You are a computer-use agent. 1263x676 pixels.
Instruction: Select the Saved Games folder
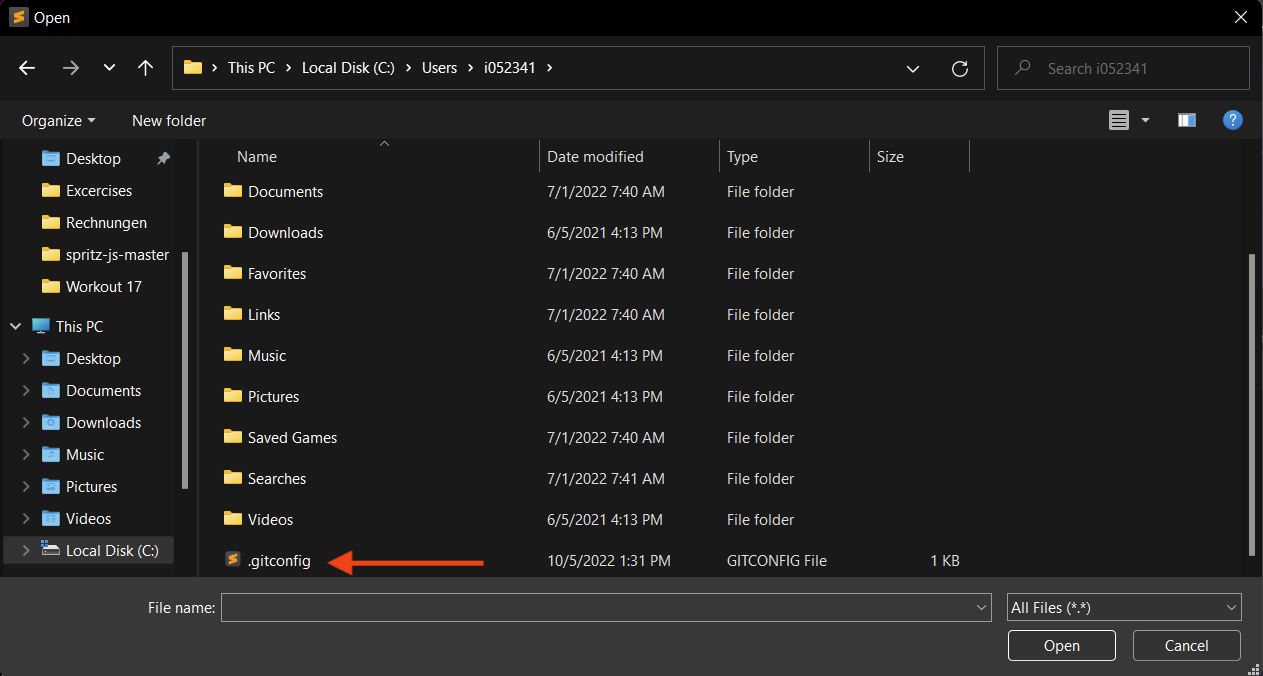292,438
